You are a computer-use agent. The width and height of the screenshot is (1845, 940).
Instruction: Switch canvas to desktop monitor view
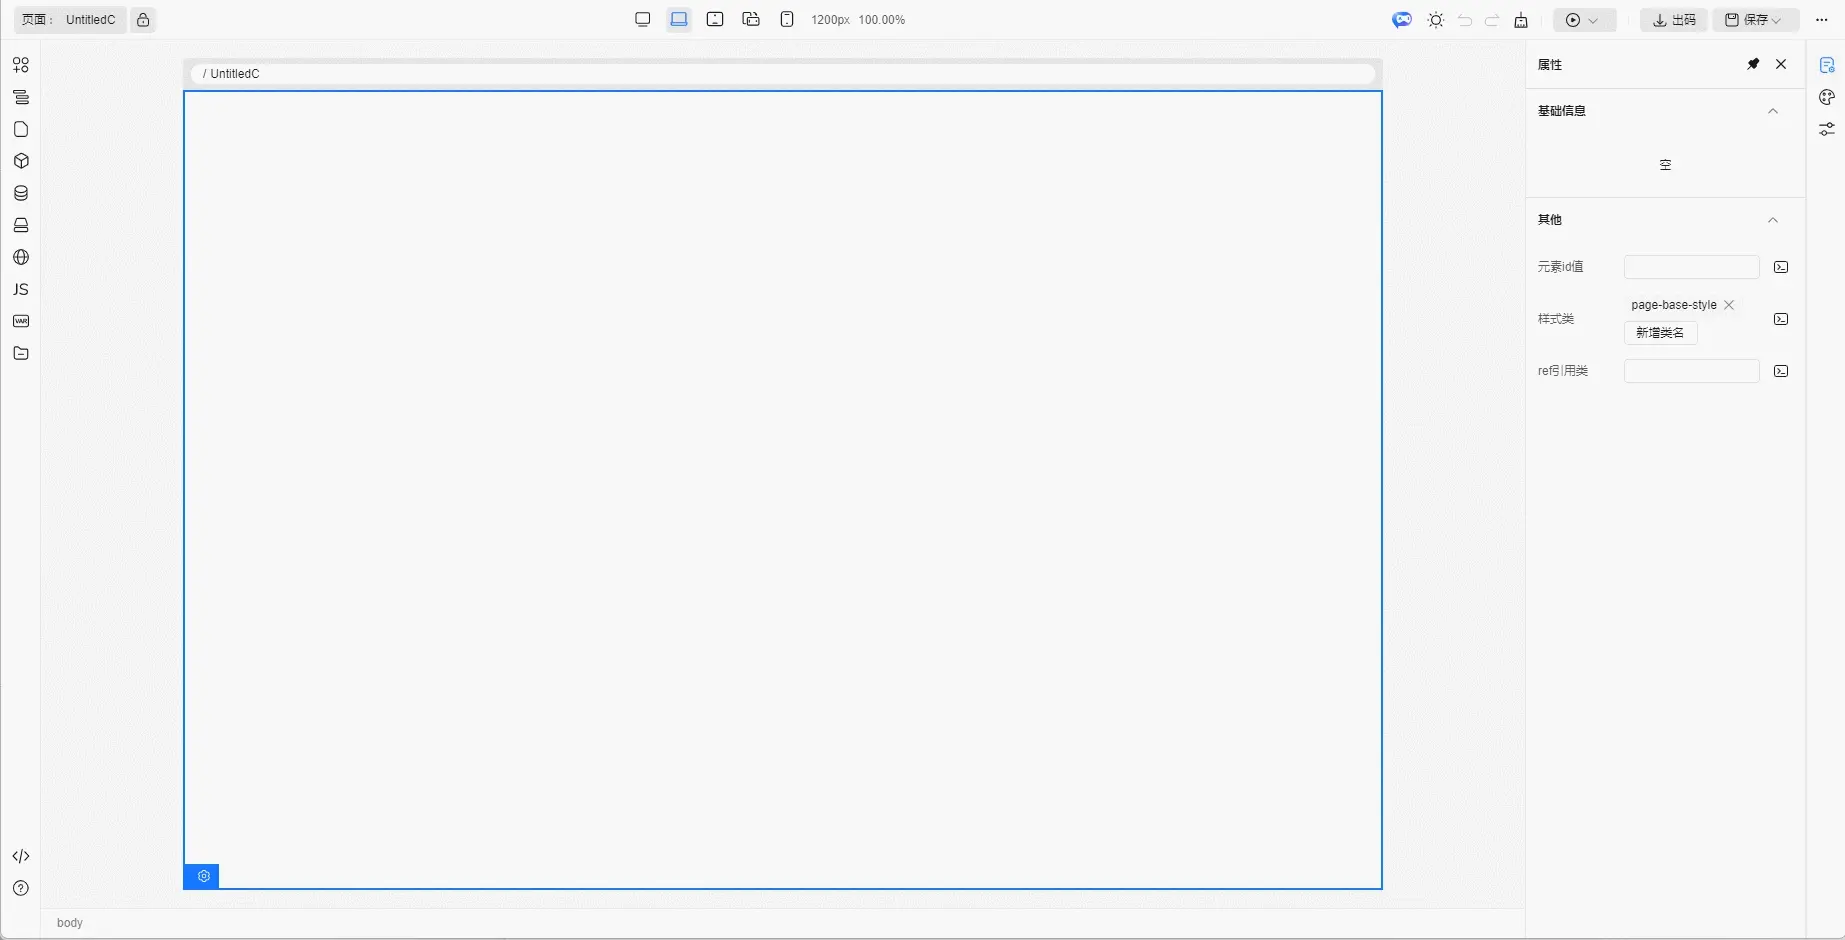coord(643,20)
